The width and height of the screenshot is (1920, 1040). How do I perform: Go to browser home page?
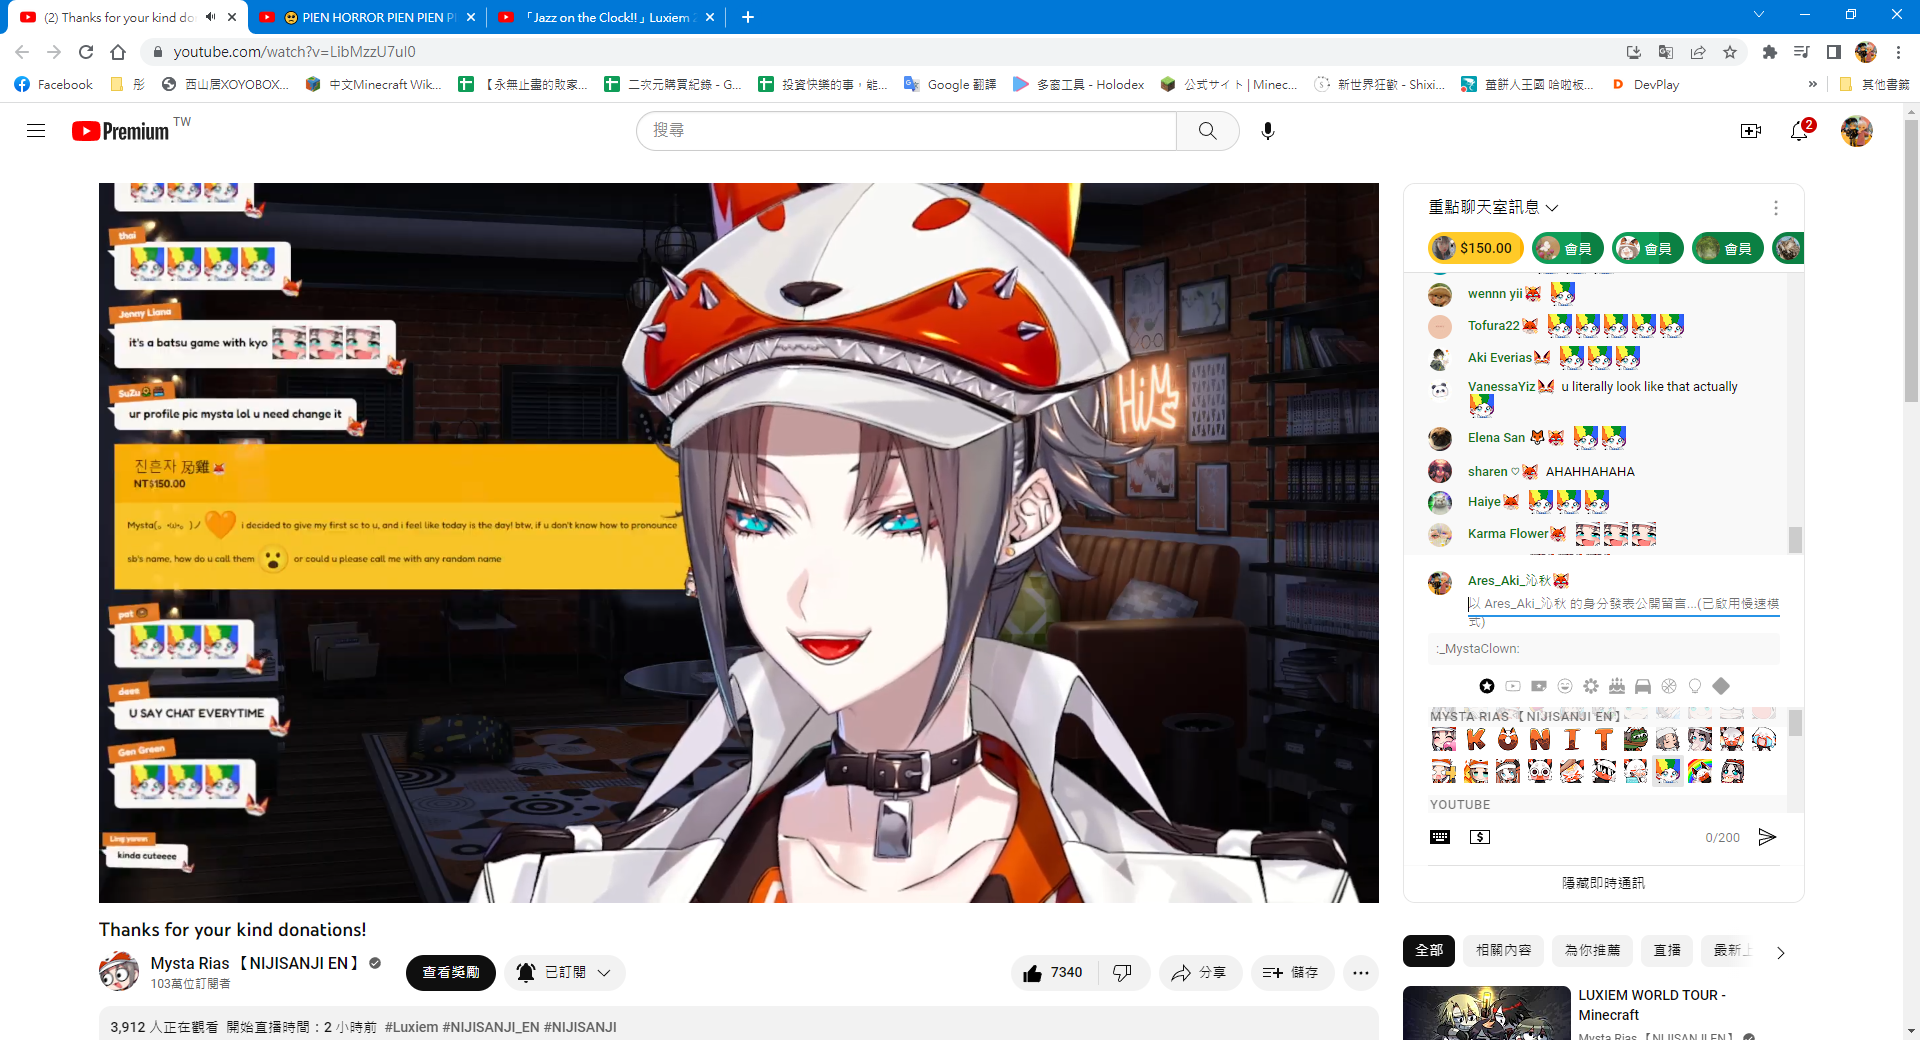[x=118, y=52]
